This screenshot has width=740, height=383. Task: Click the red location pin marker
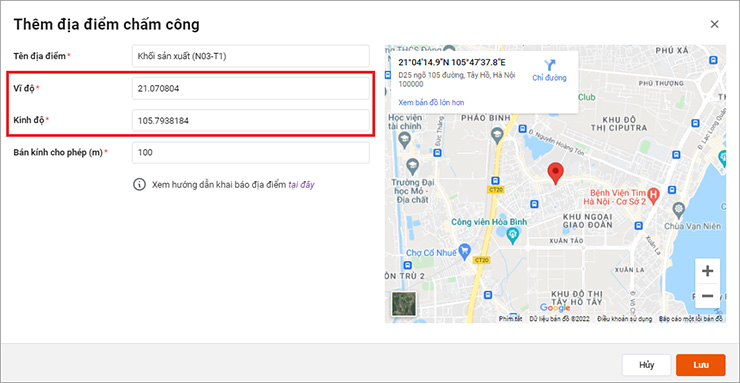[x=556, y=173]
